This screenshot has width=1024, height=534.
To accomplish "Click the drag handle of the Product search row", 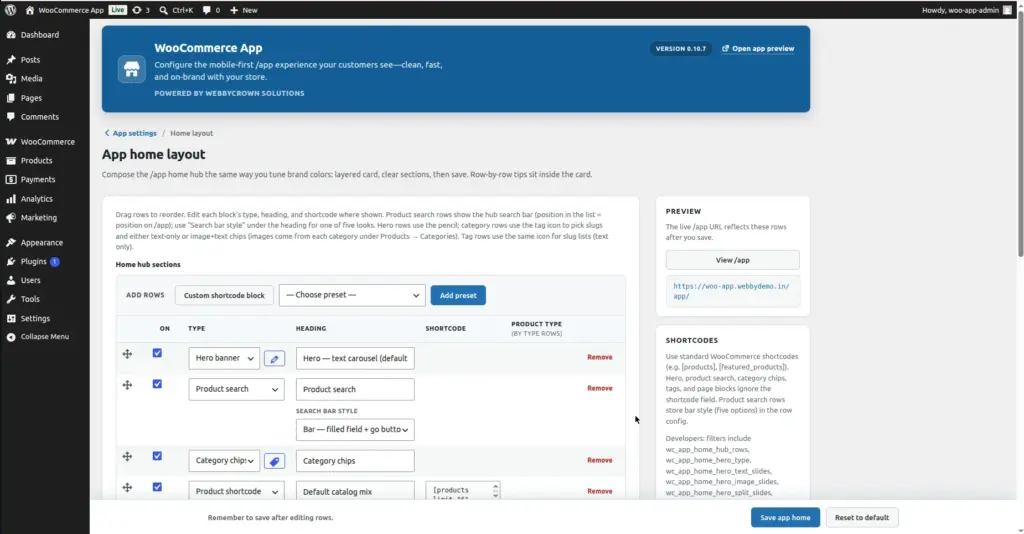I will pyautogui.click(x=127, y=385).
